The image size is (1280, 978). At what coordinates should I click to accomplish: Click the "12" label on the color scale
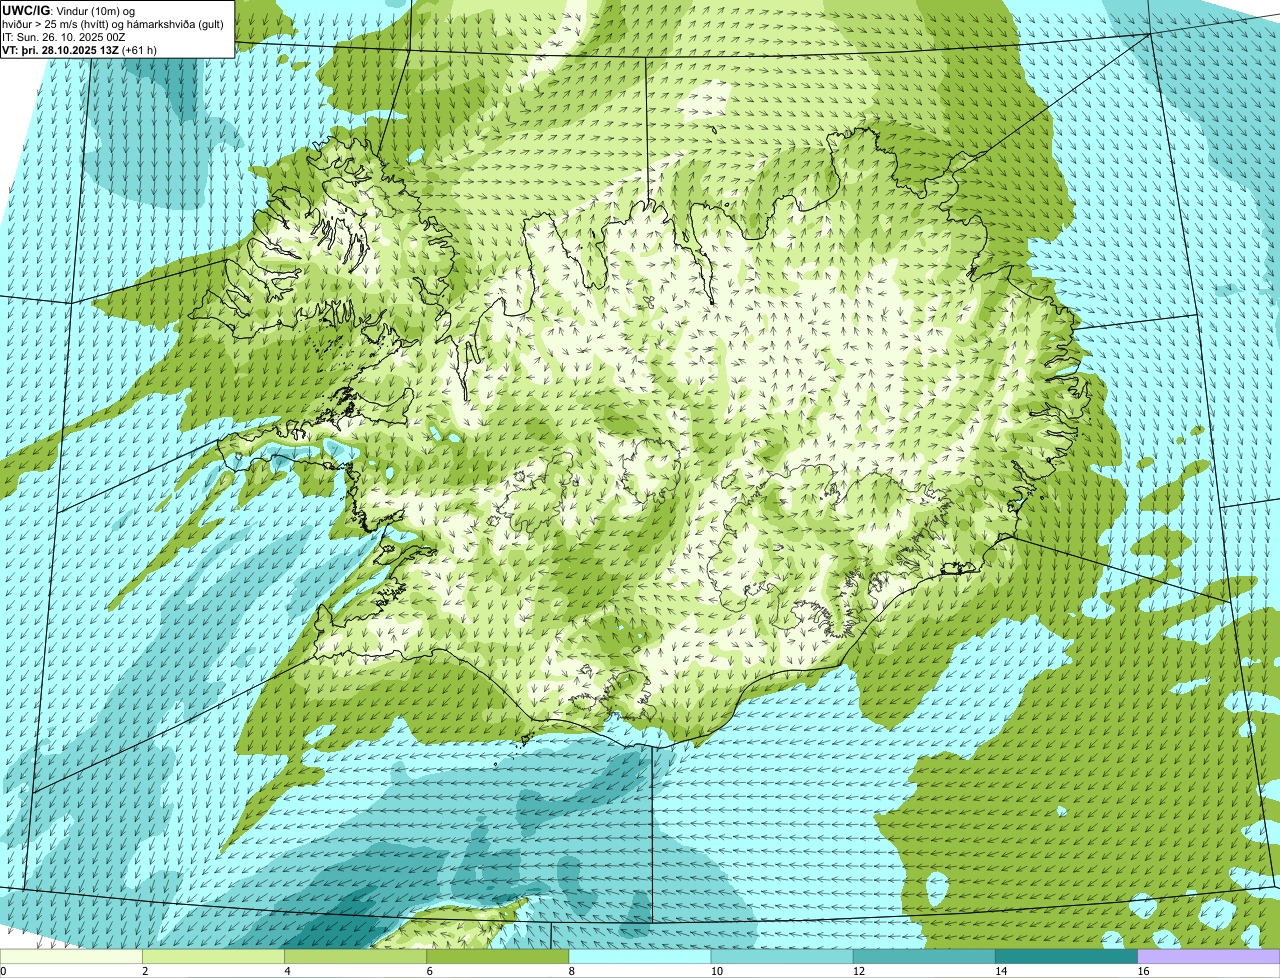(x=859, y=971)
